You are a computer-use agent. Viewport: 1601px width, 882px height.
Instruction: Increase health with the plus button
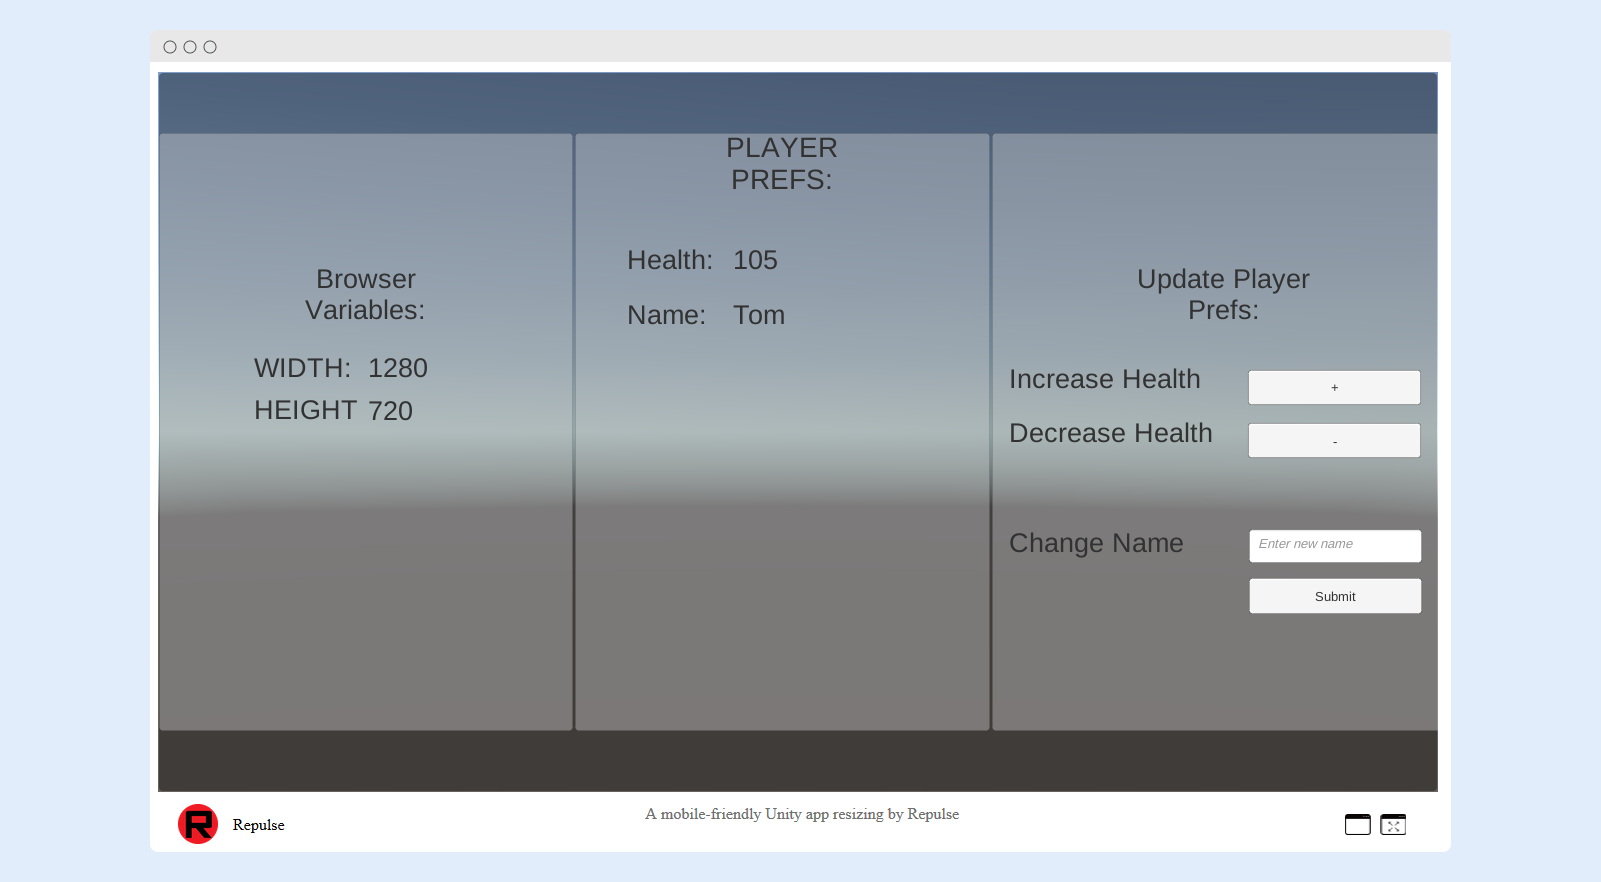coord(1334,387)
